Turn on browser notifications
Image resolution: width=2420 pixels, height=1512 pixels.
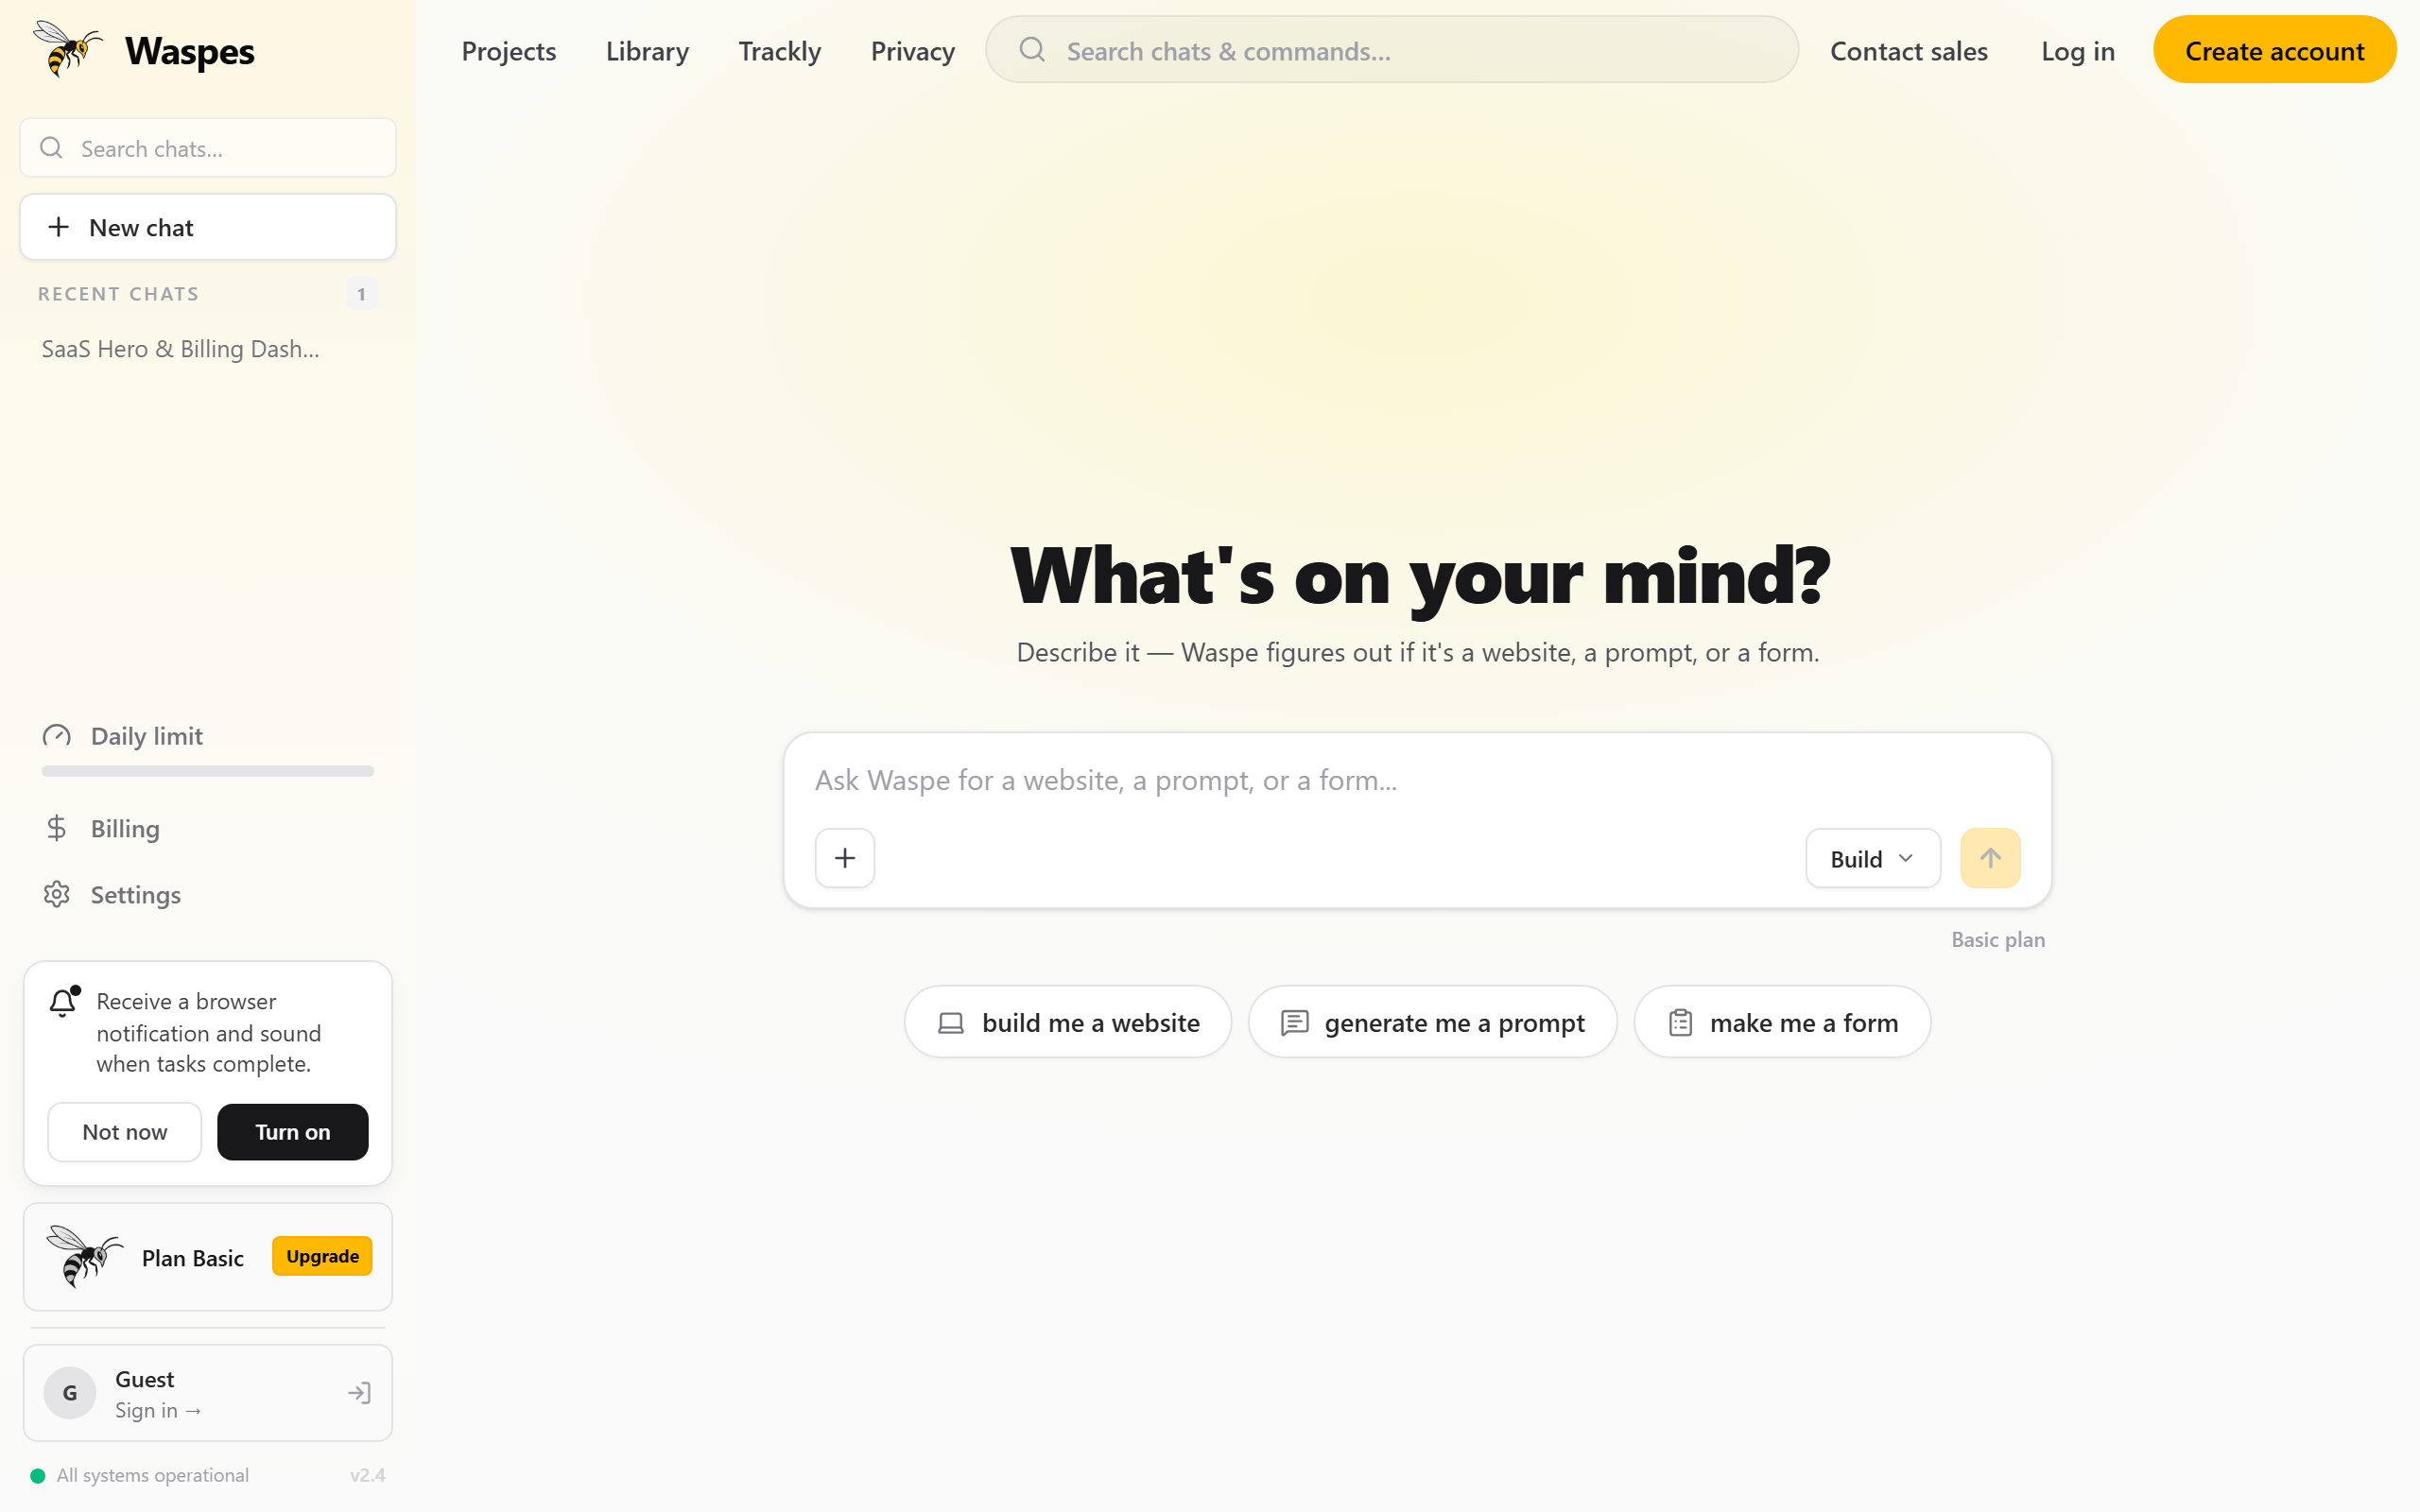pos(293,1132)
